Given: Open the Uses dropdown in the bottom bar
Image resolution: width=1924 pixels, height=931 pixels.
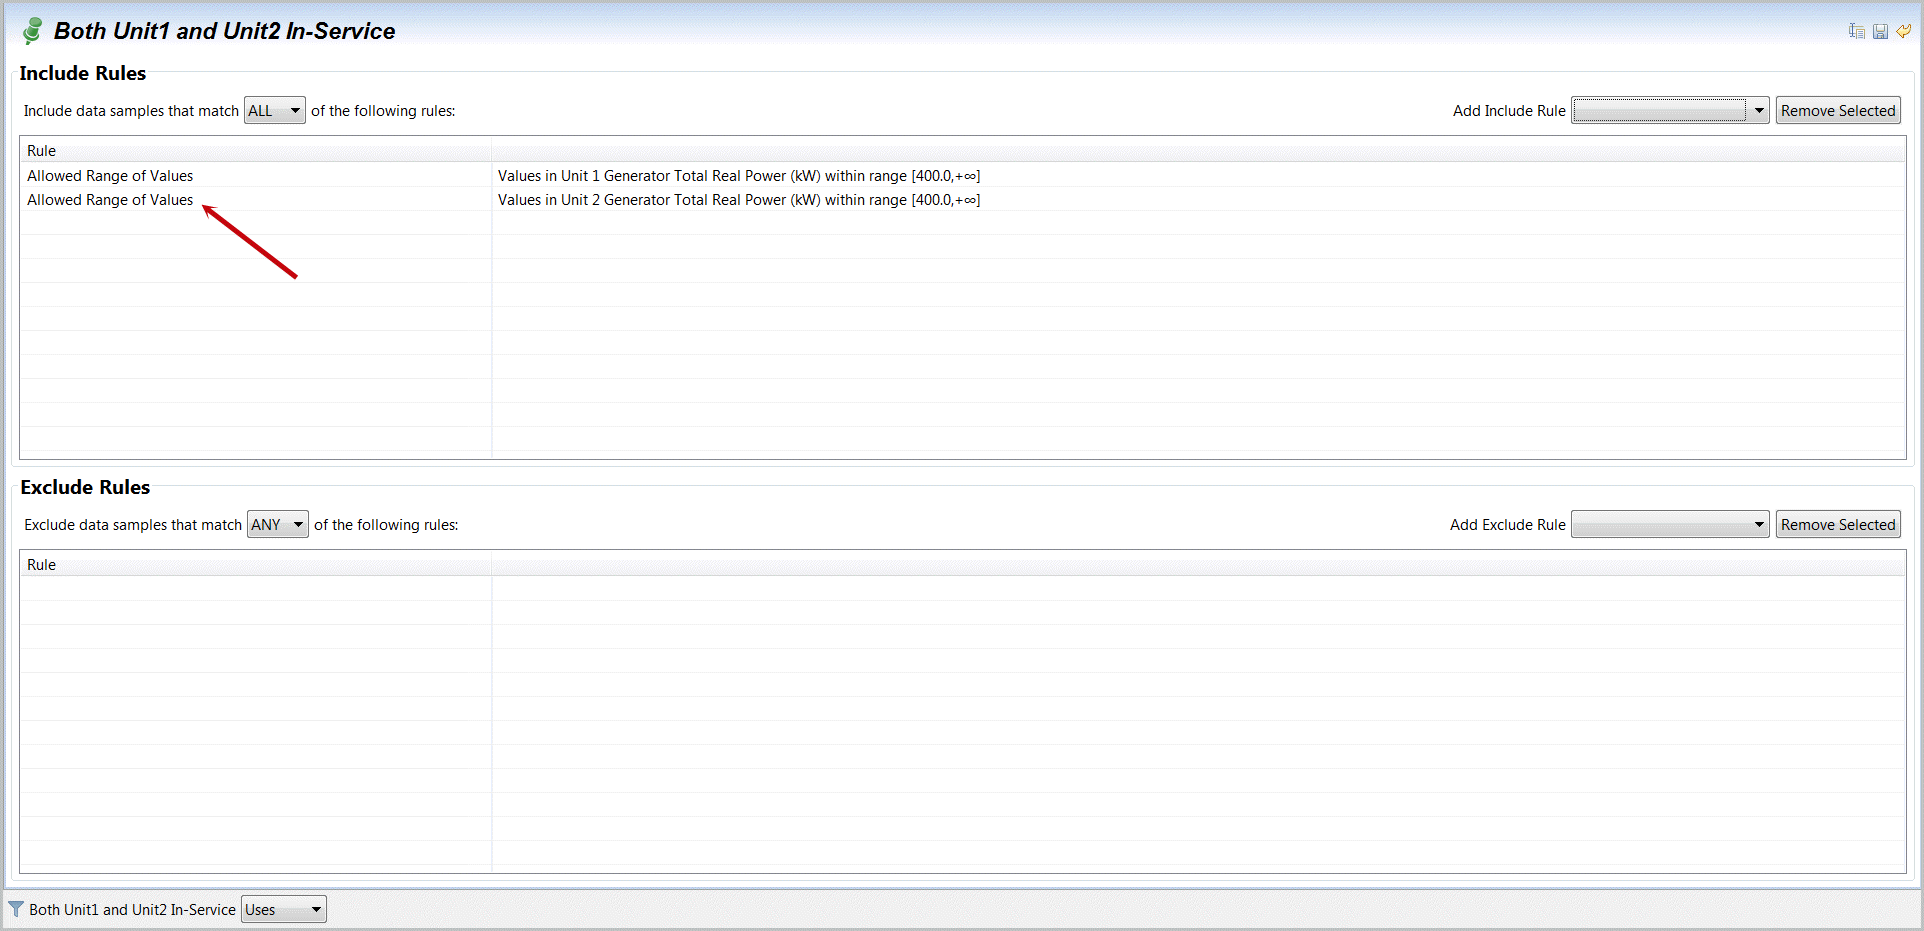Looking at the screenshot, I should (x=284, y=910).
